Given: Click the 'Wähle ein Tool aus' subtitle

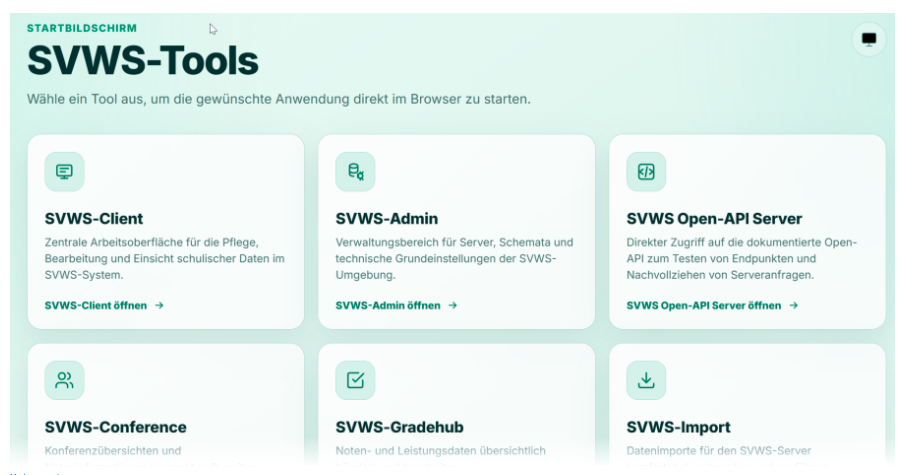Looking at the screenshot, I should (279, 100).
